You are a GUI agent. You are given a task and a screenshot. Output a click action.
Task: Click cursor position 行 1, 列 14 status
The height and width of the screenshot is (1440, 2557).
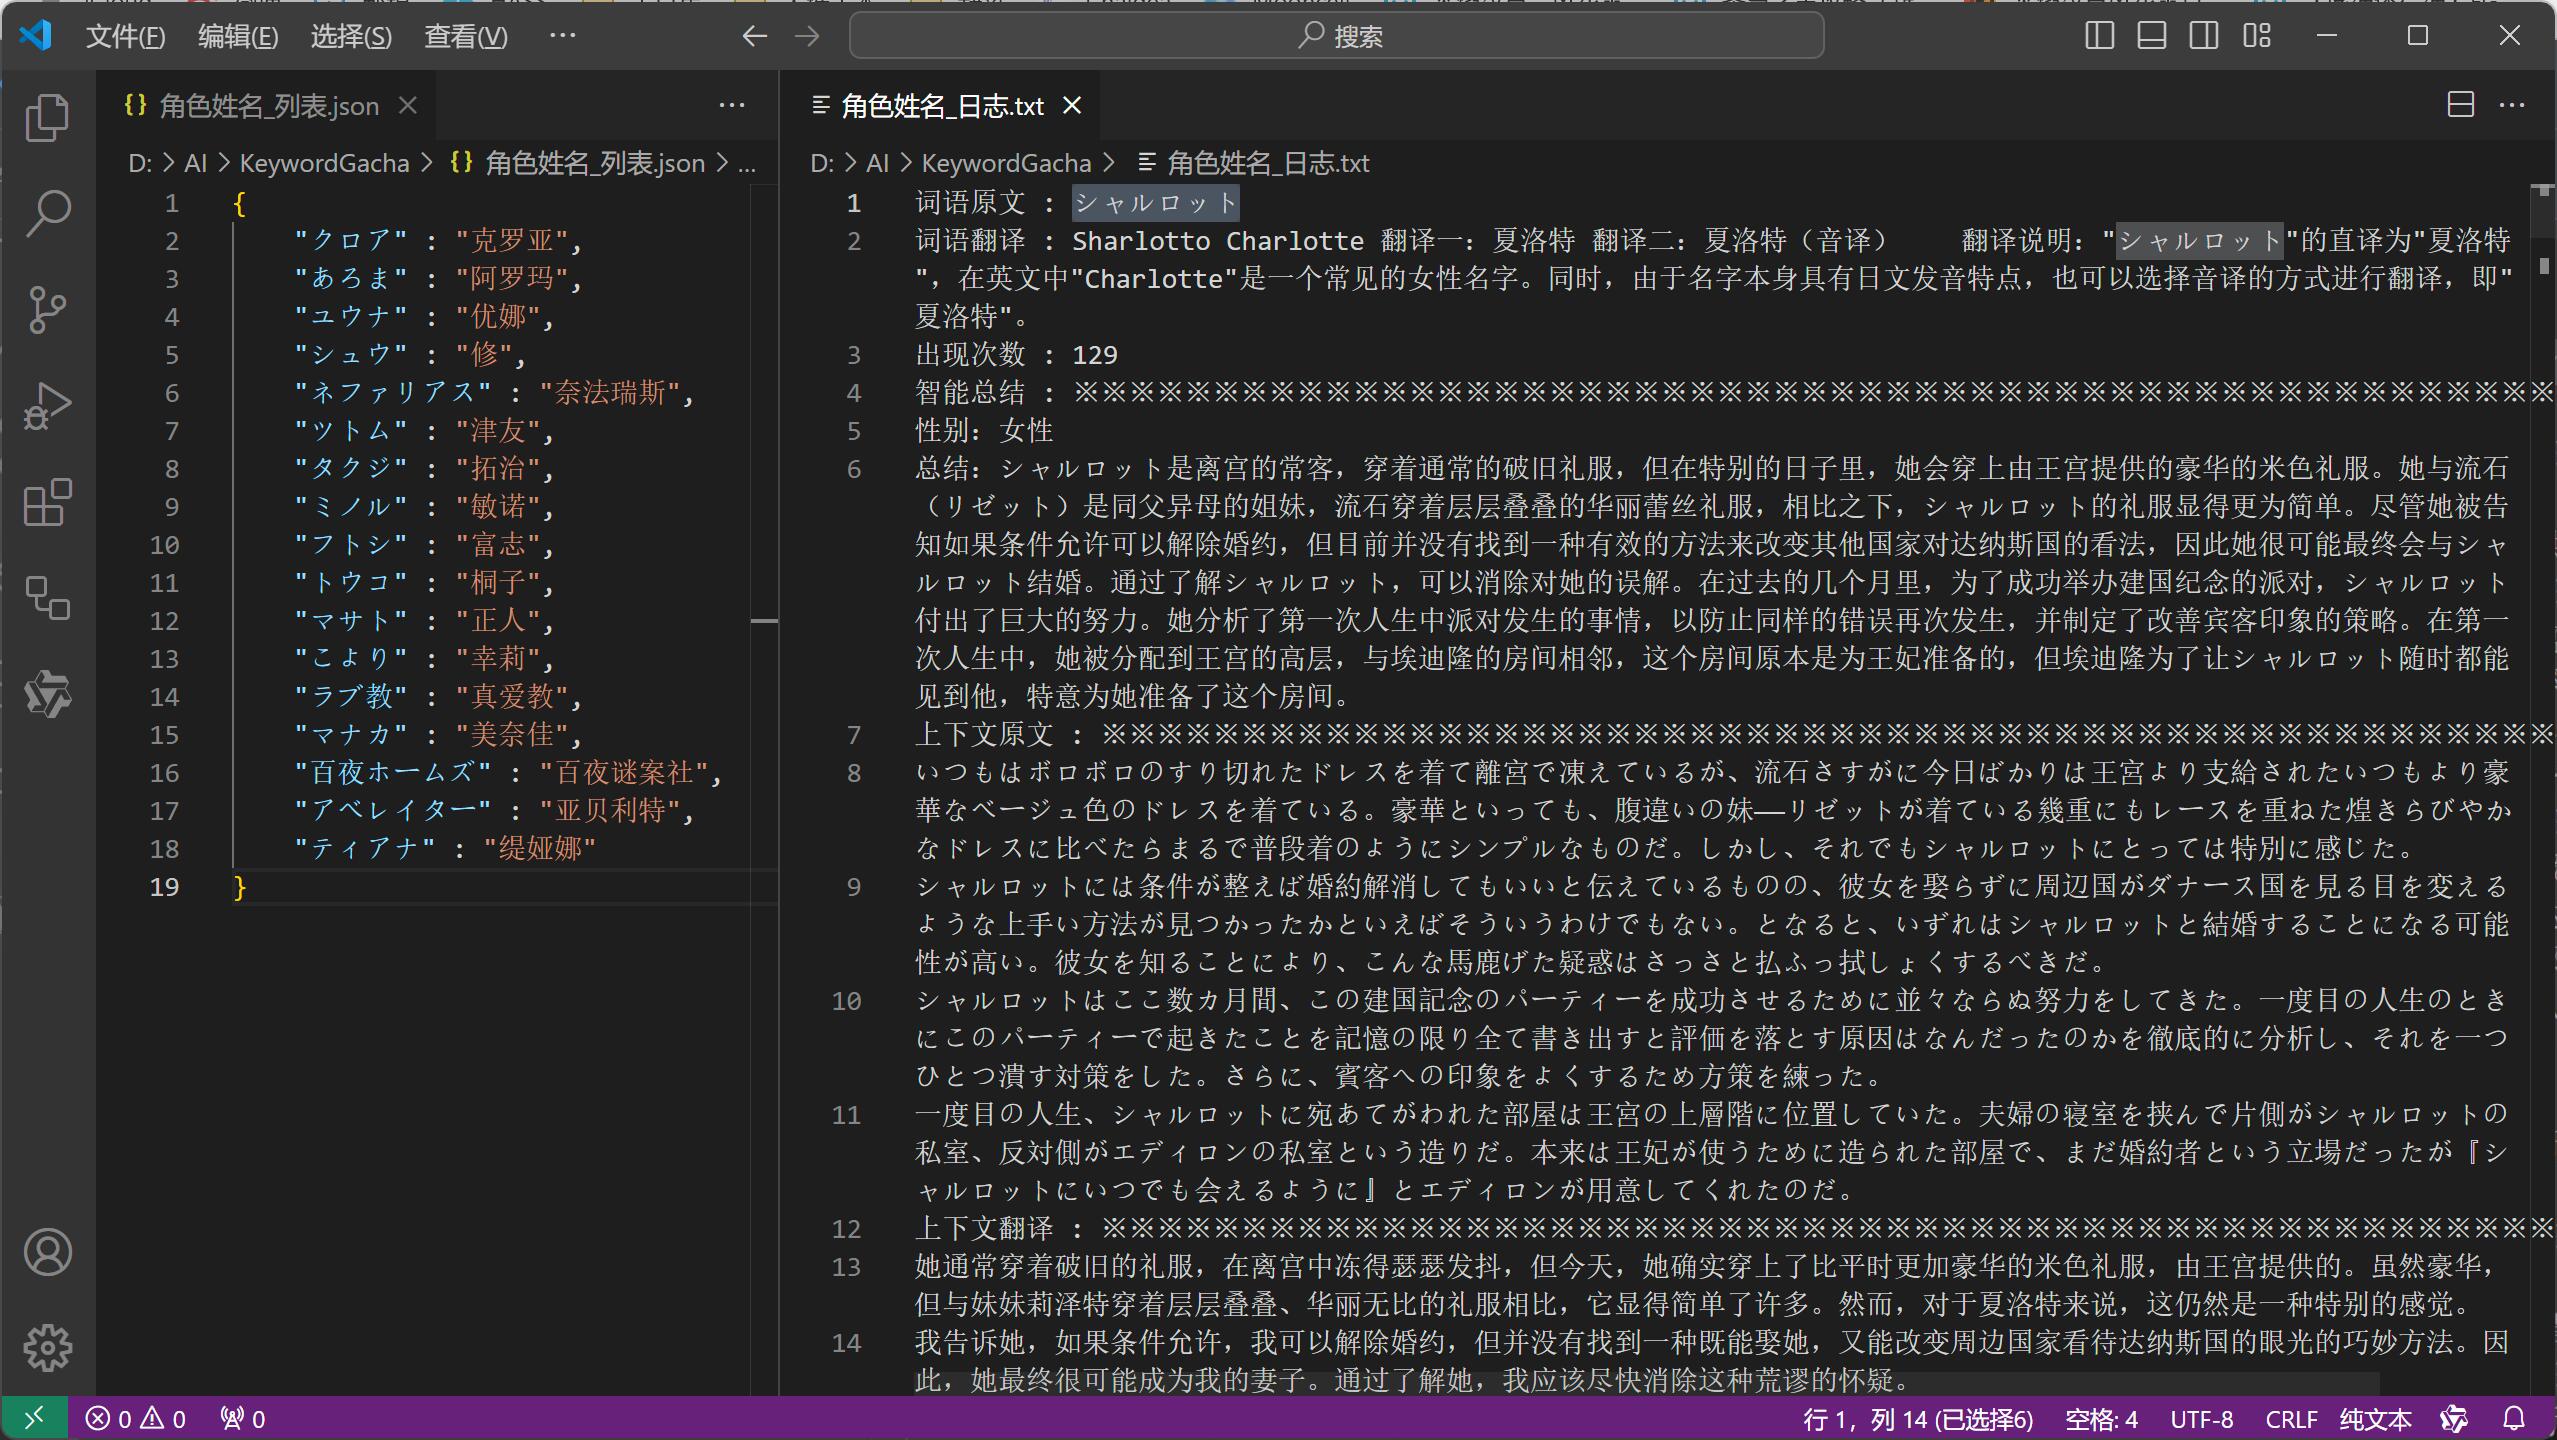coord(1918,1419)
